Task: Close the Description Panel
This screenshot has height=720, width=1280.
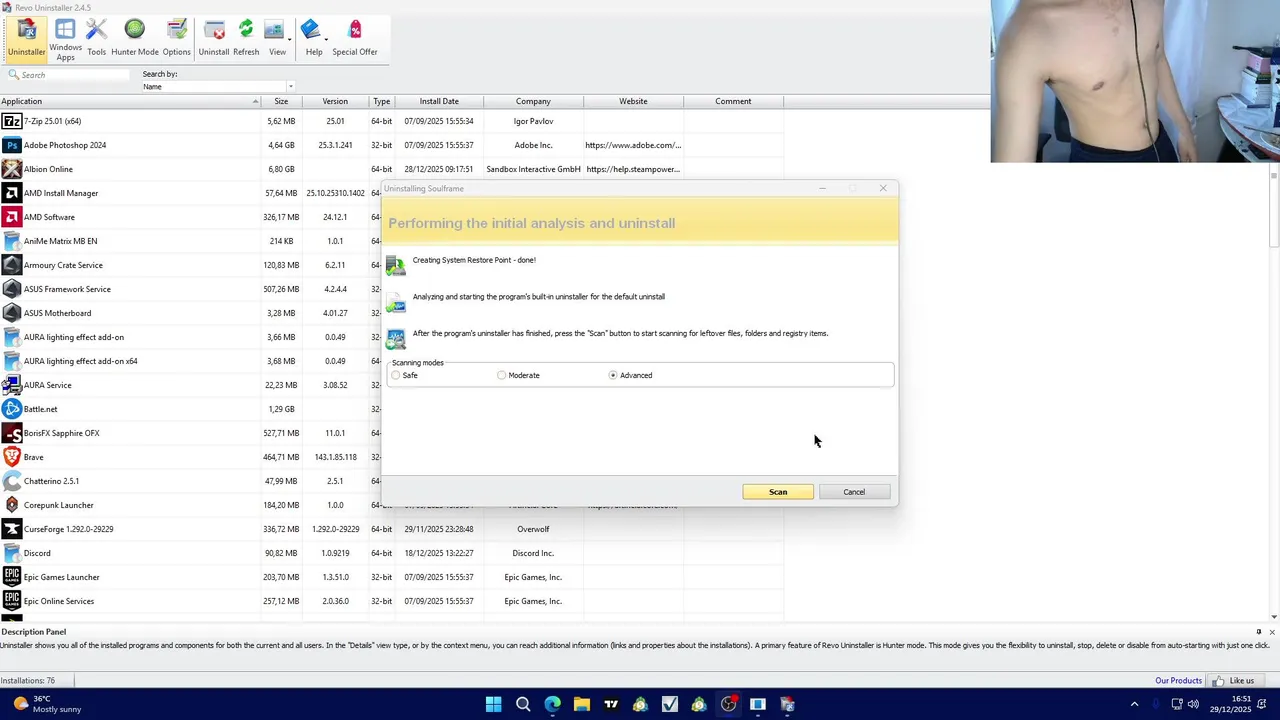Action: (1272, 632)
